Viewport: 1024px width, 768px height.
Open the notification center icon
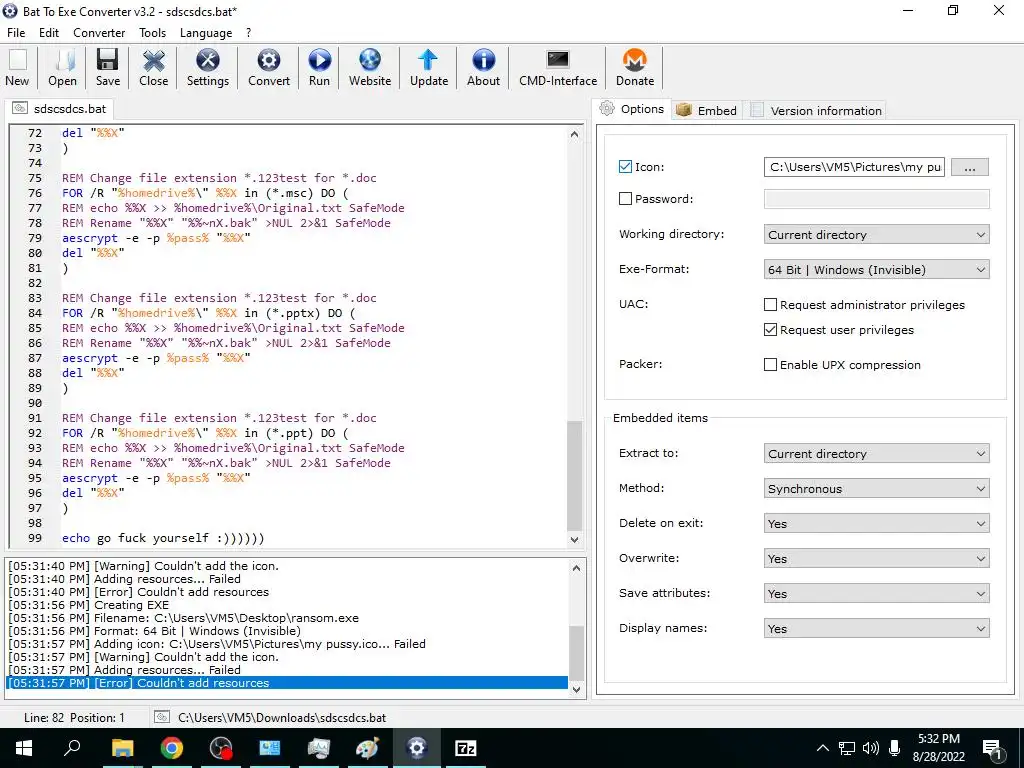click(993, 748)
